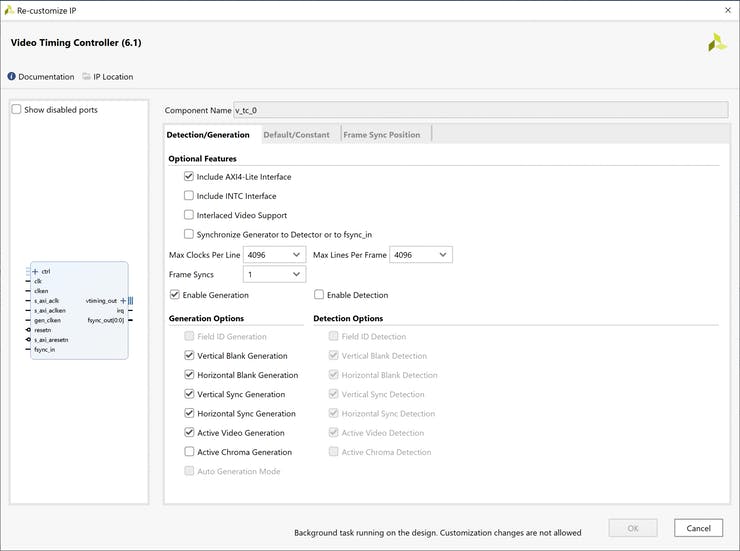This screenshot has width=740, height=551.
Task: Open the Frame Sync Position tab
Action: (381, 135)
